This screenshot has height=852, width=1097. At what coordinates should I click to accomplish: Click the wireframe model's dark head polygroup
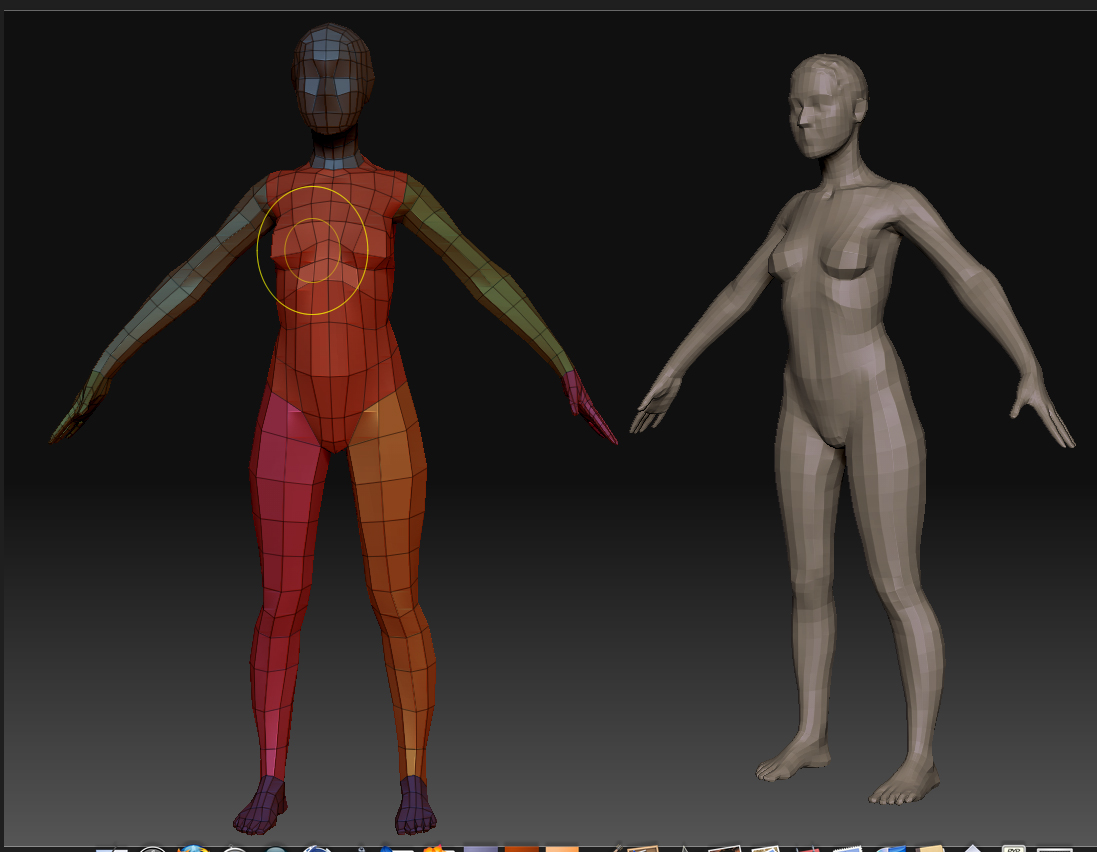(332, 78)
